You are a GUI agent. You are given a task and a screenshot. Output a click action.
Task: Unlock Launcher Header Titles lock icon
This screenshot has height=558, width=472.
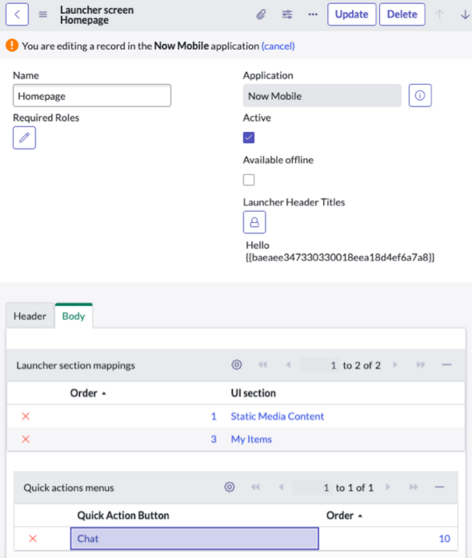pos(254,222)
